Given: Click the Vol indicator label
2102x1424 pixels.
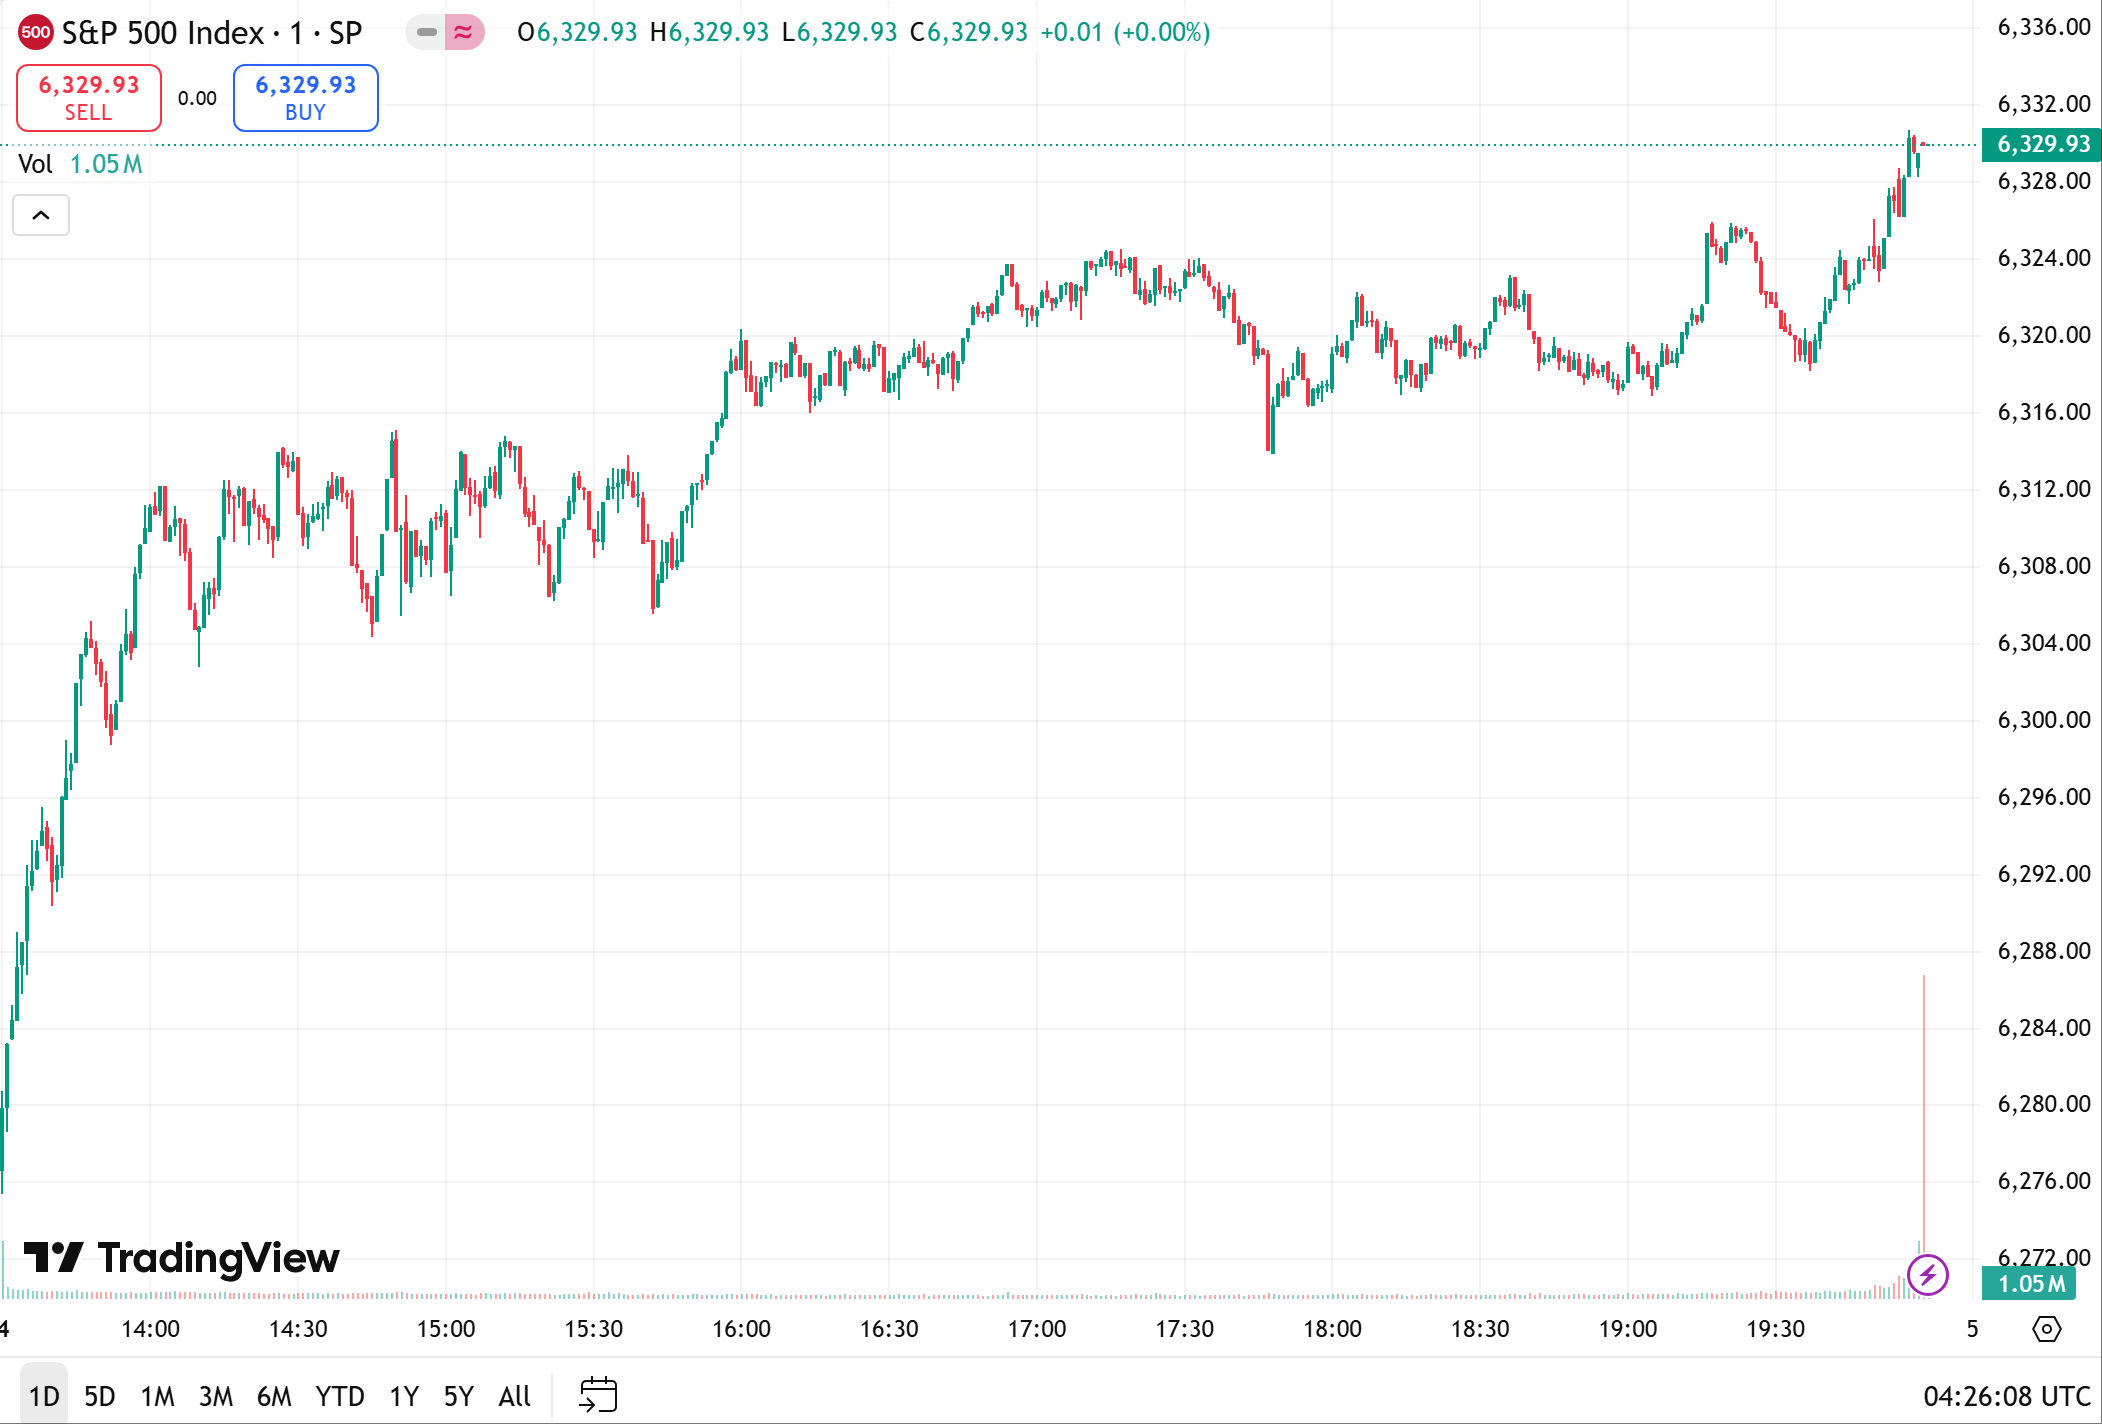Looking at the screenshot, I should coord(36,164).
